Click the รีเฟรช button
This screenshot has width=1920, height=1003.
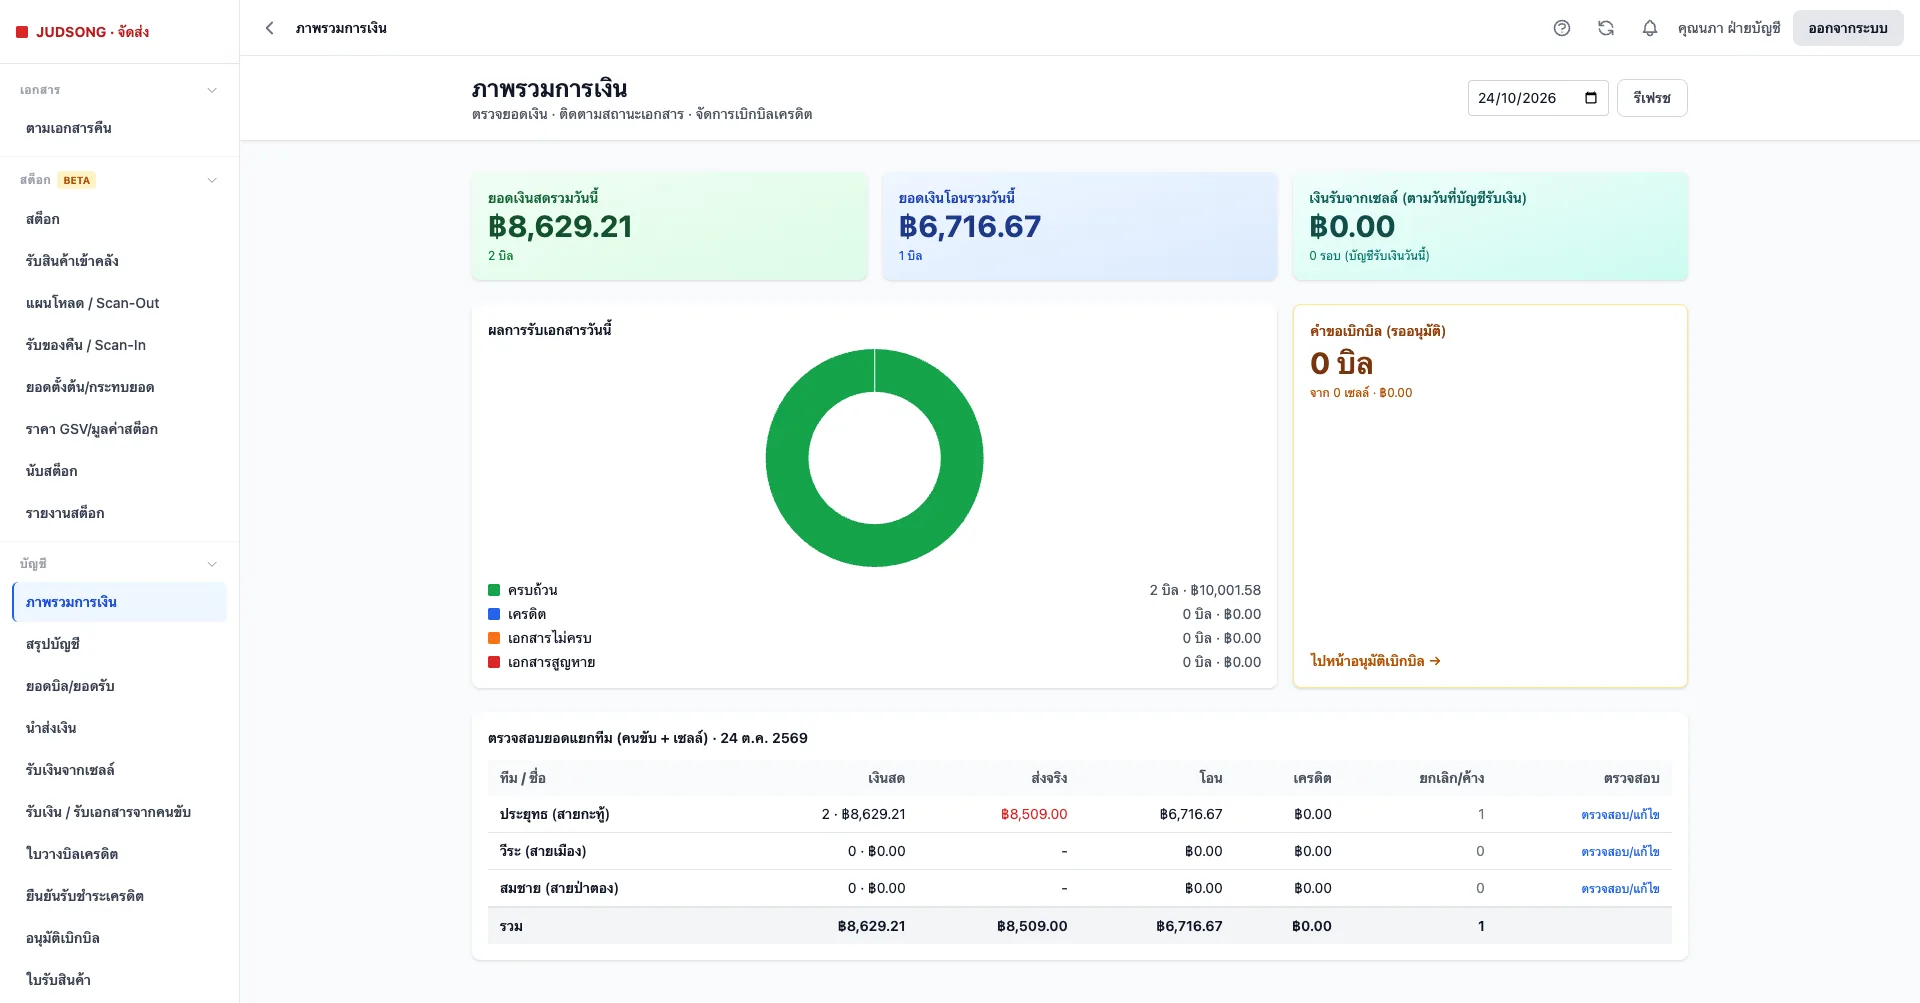click(x=1652, y=98)
